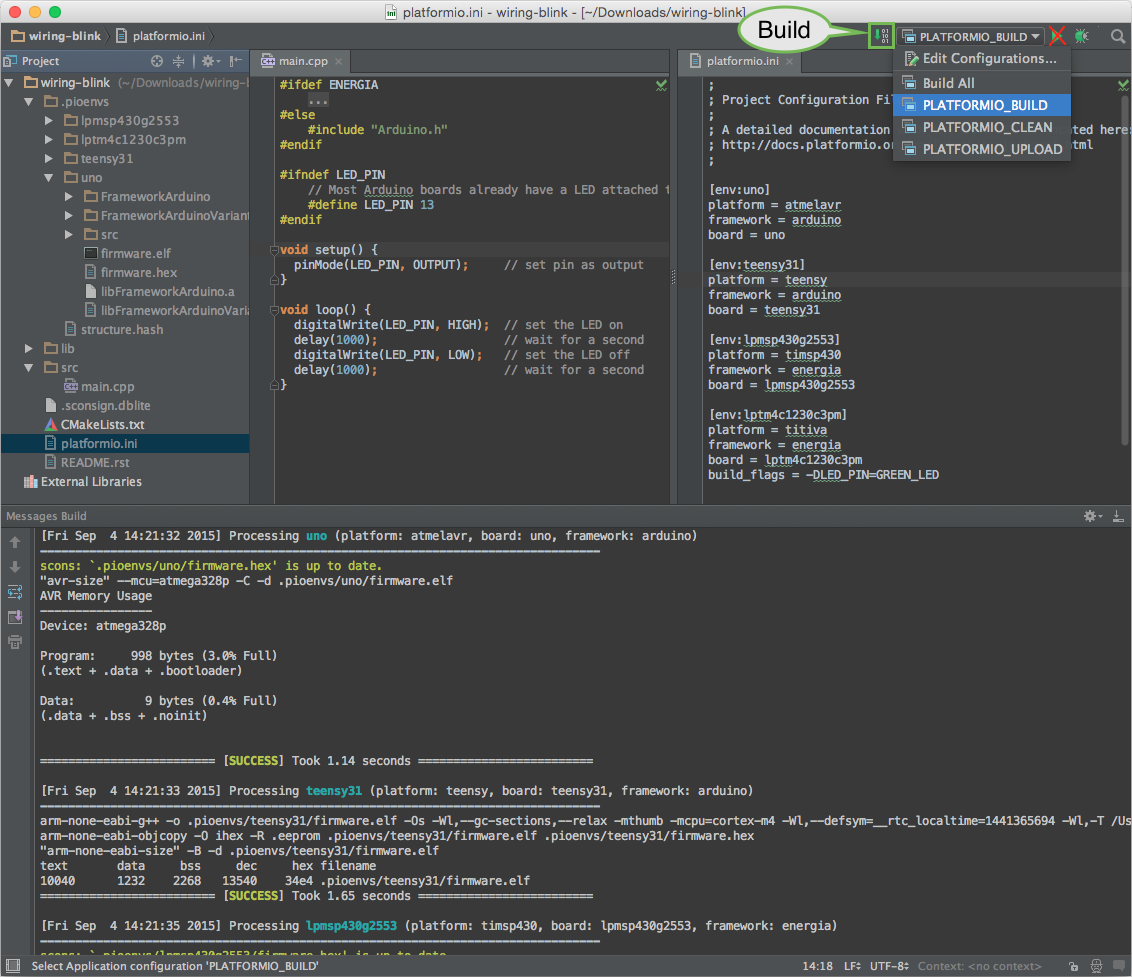Click green inspection checkmark in main.cpp editor

pos(661,85)
